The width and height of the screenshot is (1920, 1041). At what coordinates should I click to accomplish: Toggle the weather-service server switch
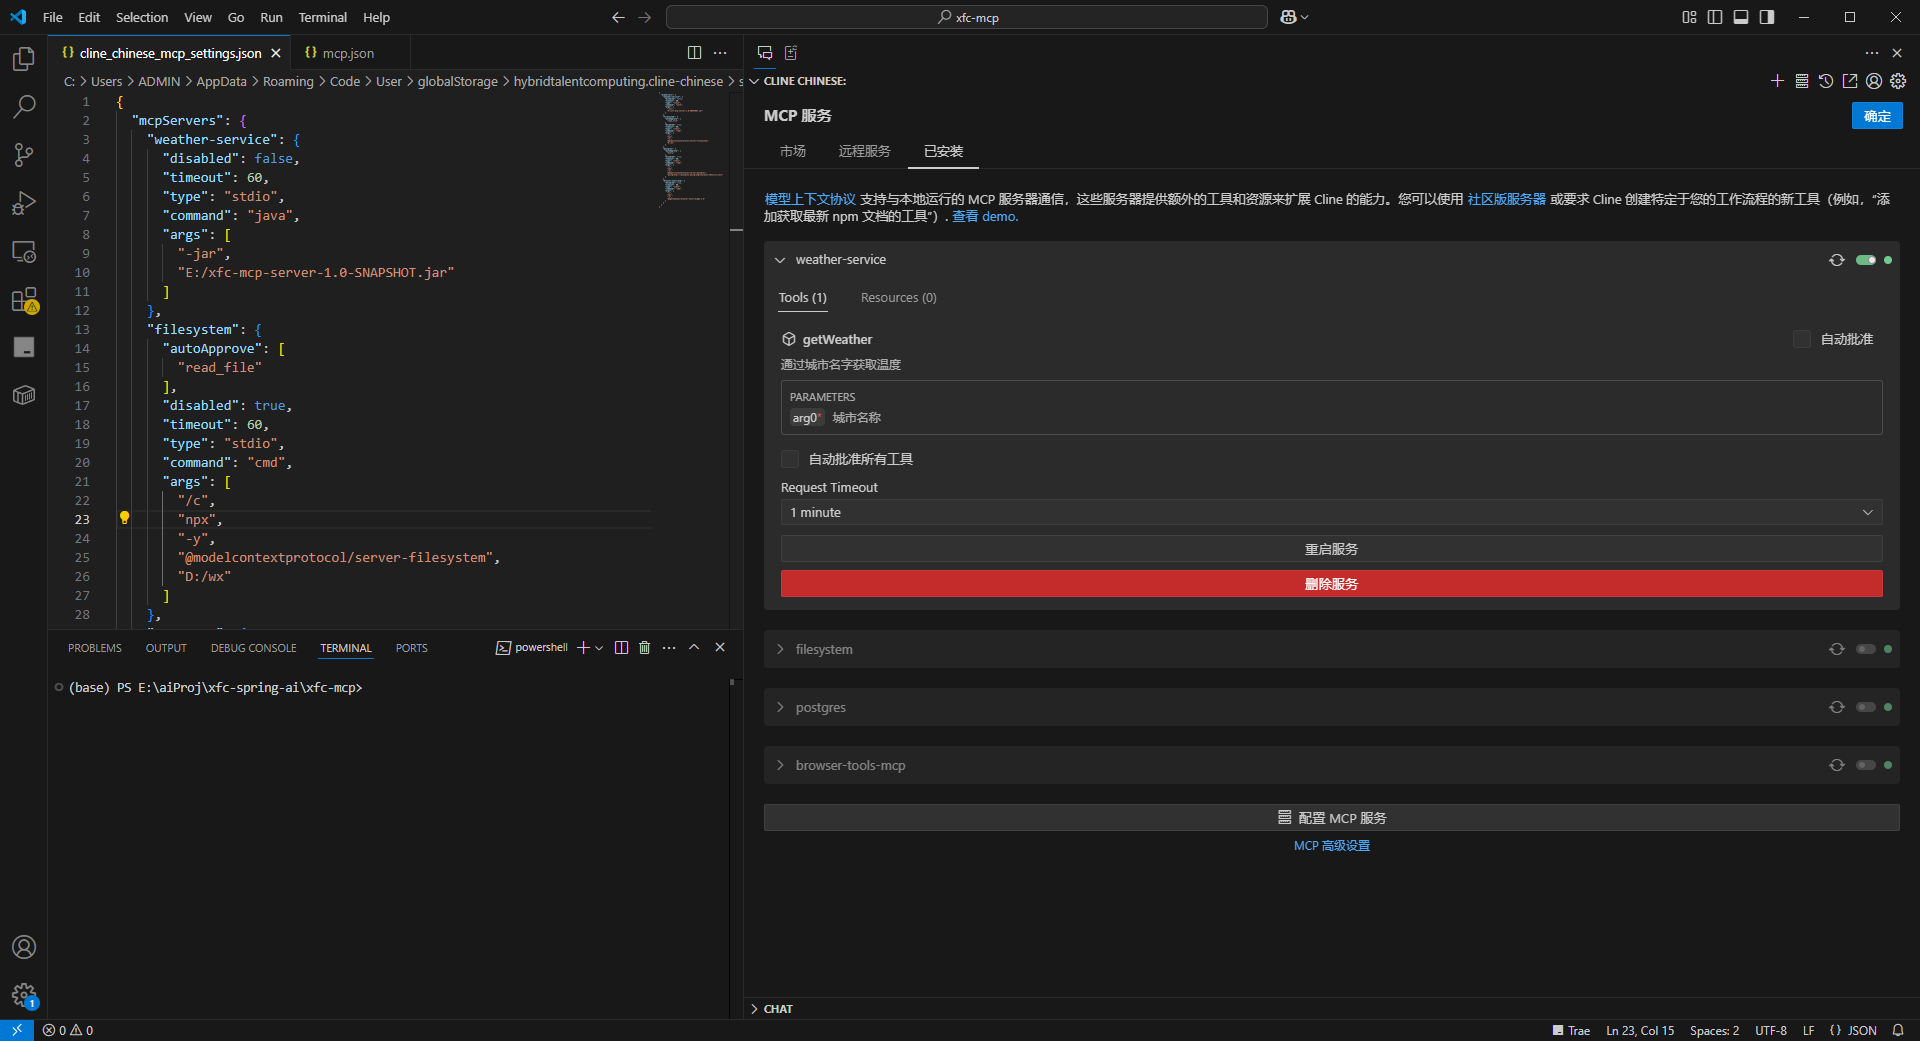[1866, 260]
